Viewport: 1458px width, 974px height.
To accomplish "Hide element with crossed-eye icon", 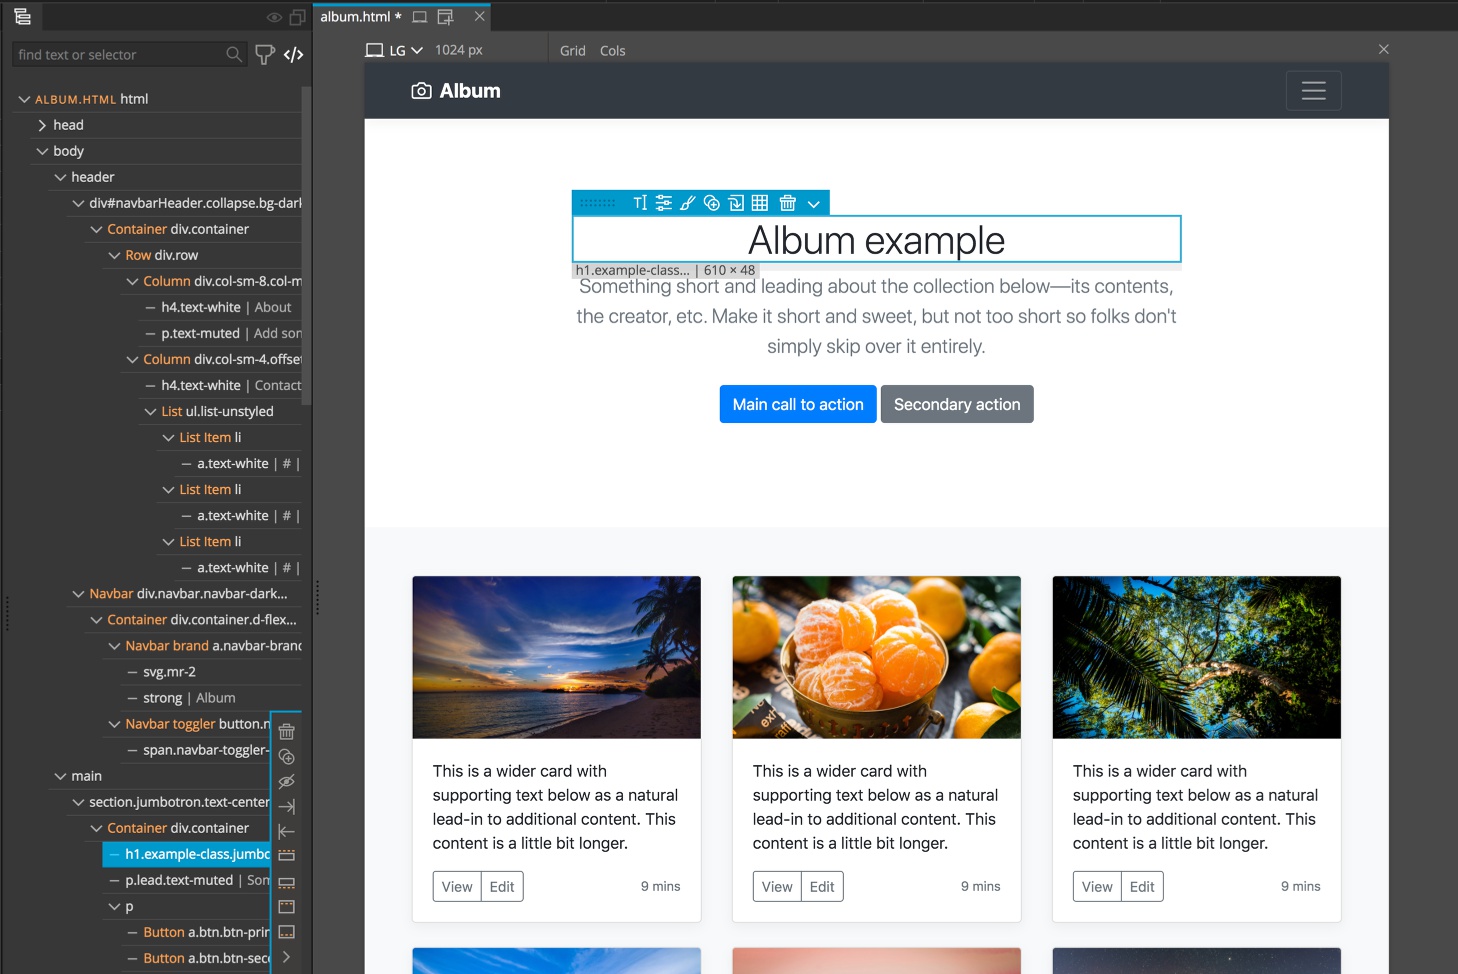I will (x=286, y=781).
